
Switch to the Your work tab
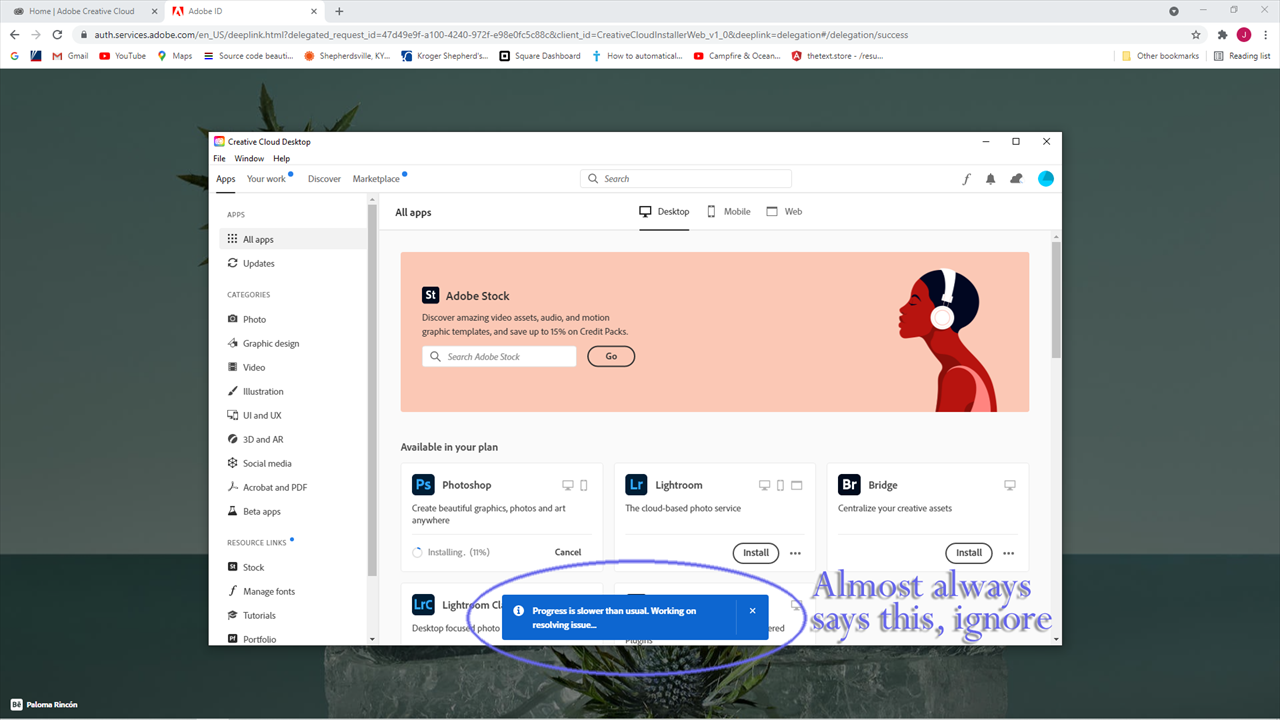[x=266, y=179]
